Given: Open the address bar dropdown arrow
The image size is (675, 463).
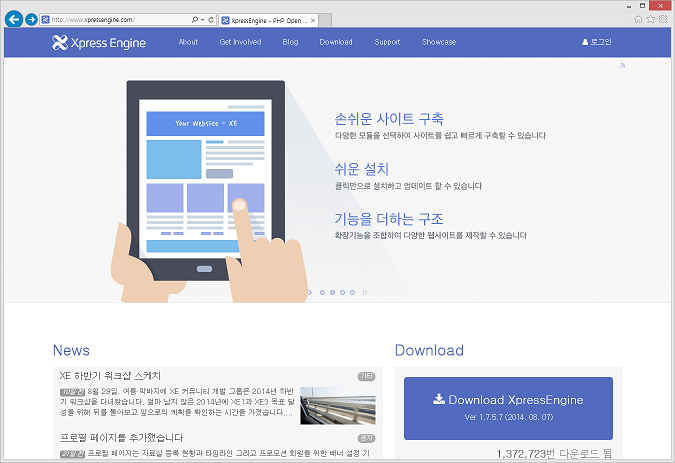Looking at the screenshot, I should coord(202,20).
